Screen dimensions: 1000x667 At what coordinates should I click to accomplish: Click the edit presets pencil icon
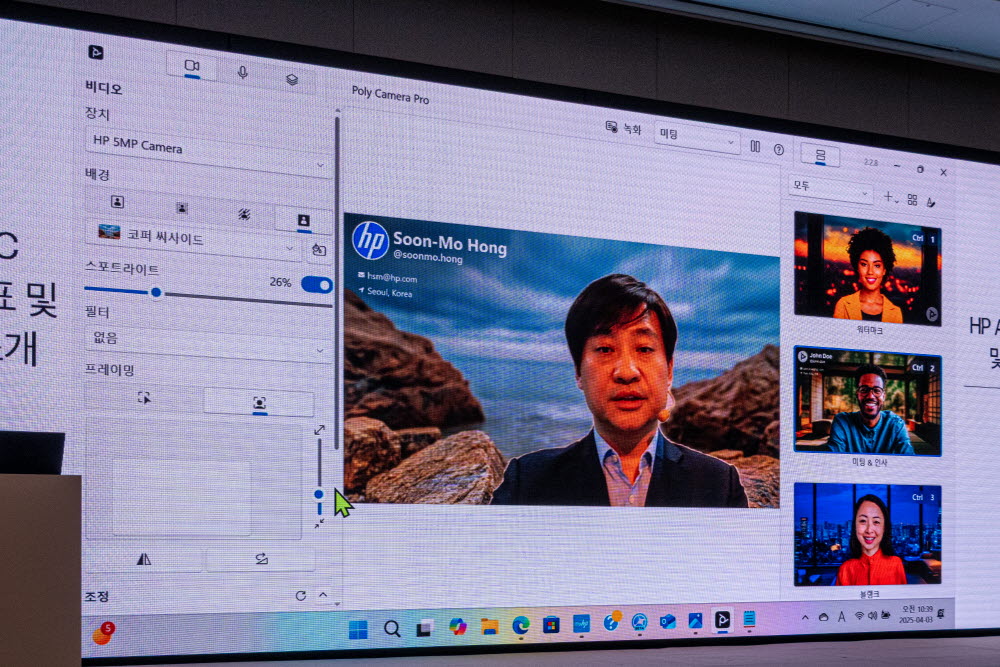tap(931, 203)
